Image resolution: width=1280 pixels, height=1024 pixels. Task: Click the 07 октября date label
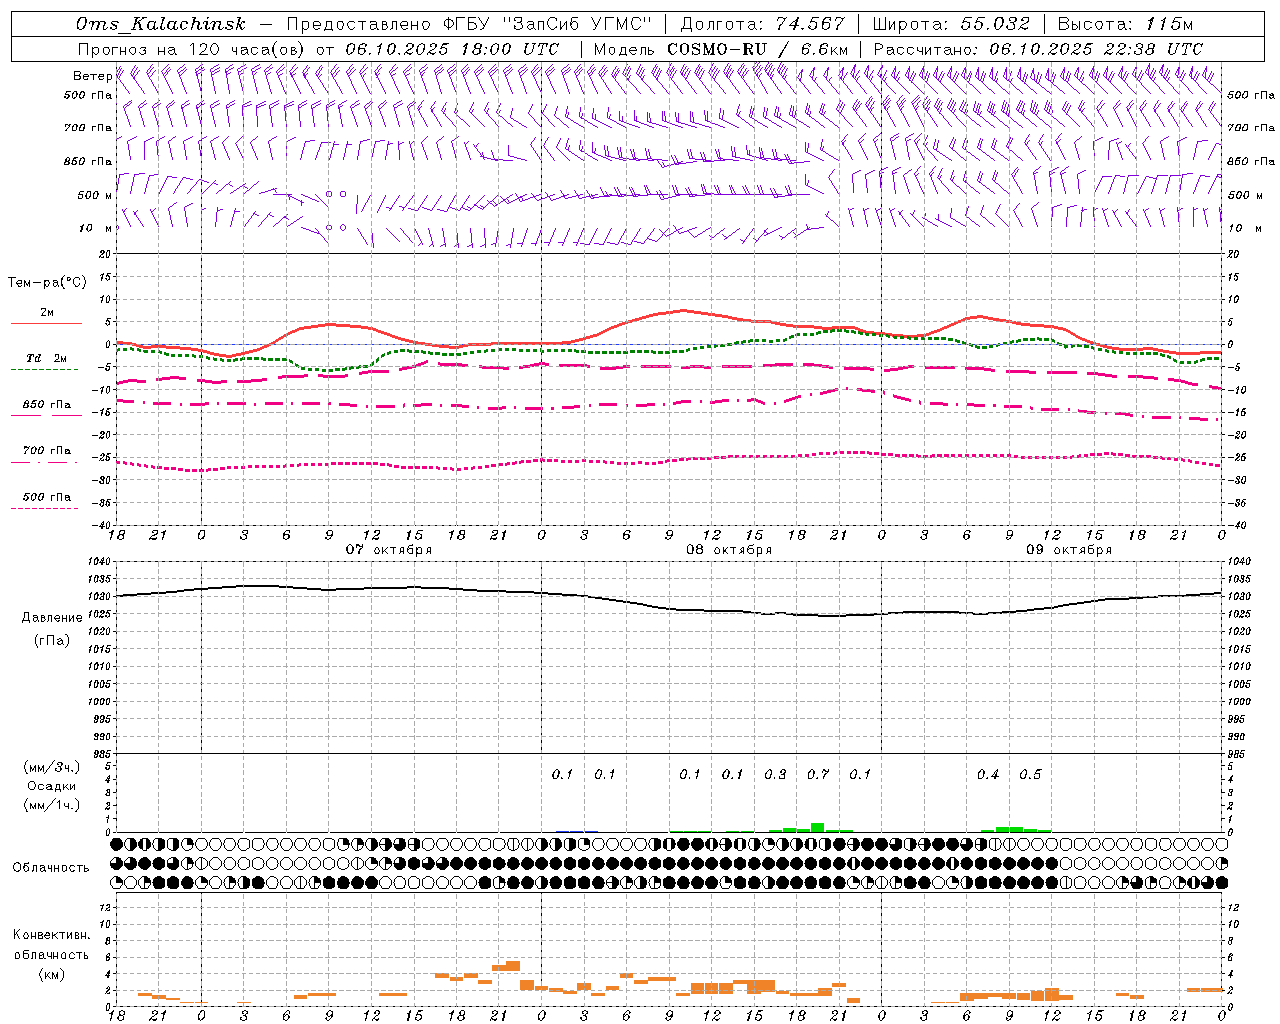coord(389,550)
